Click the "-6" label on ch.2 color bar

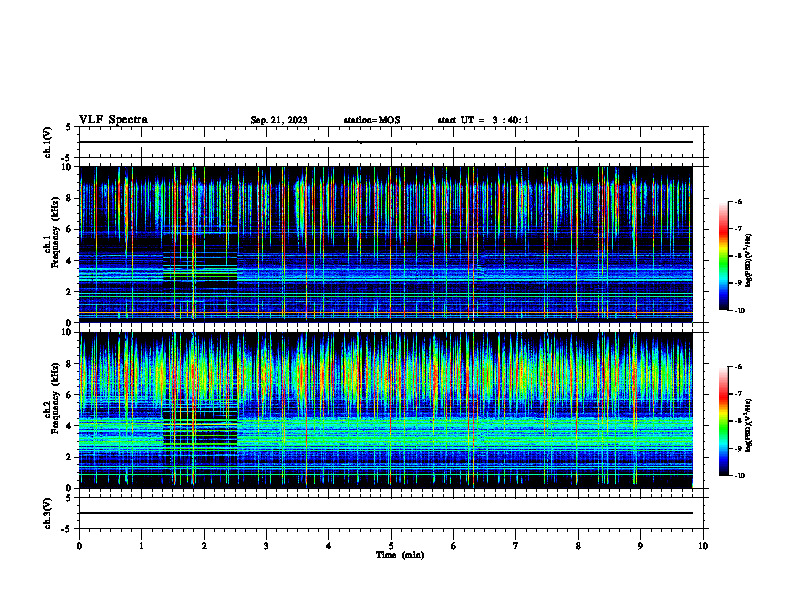(x=738, y=367)
